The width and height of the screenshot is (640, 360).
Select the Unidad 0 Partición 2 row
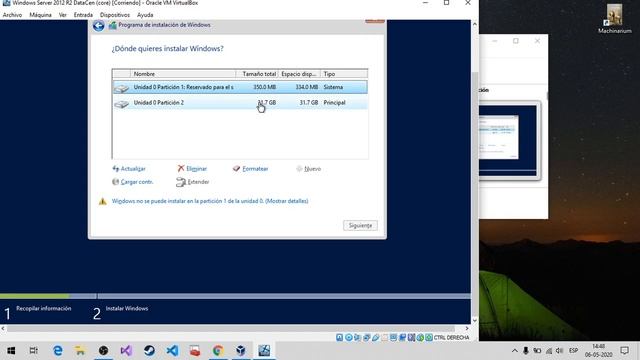[x=240, y=103]
